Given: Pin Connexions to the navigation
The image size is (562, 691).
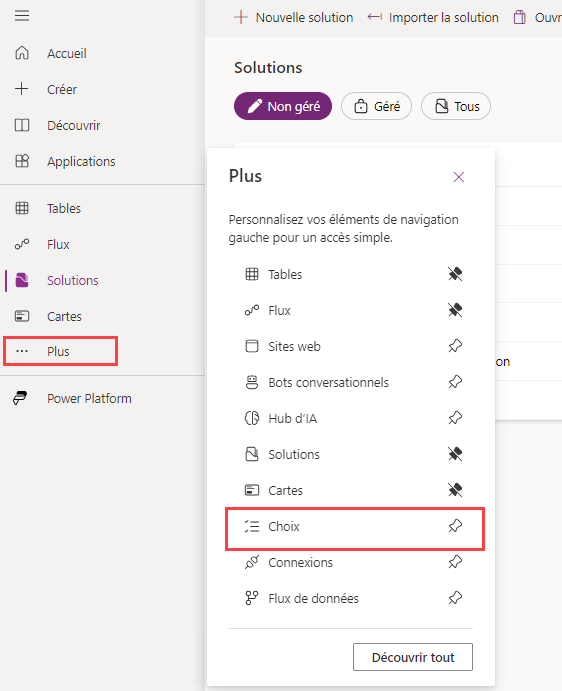Looking at the screenshot, I should point(455,562).
